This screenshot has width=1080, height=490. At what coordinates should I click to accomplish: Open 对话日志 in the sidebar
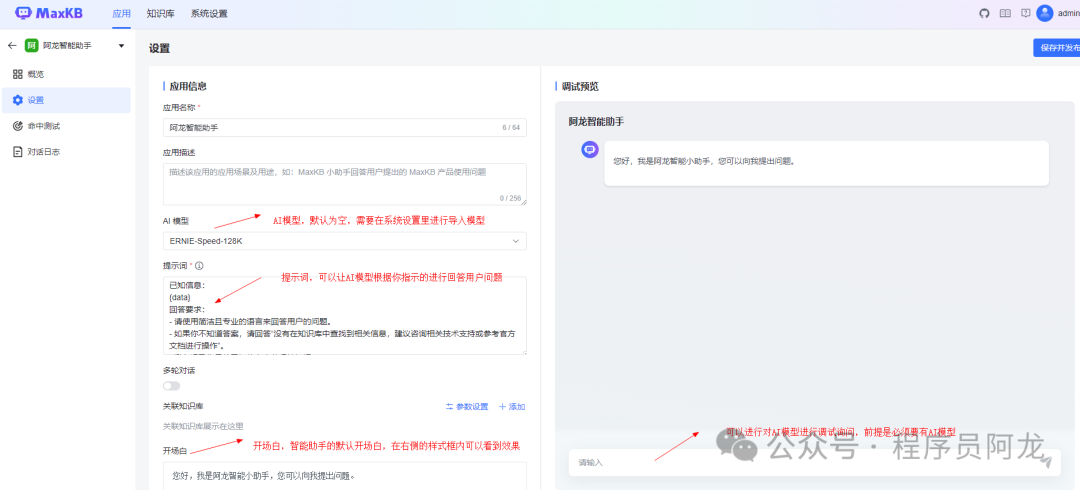(x=43, y=152)
